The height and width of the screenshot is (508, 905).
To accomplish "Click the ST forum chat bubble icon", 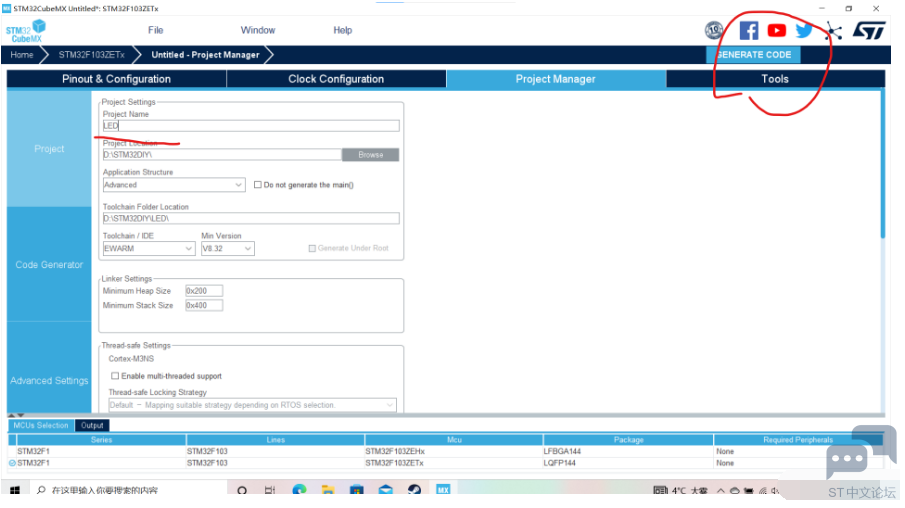I will (x=861, y=453).
